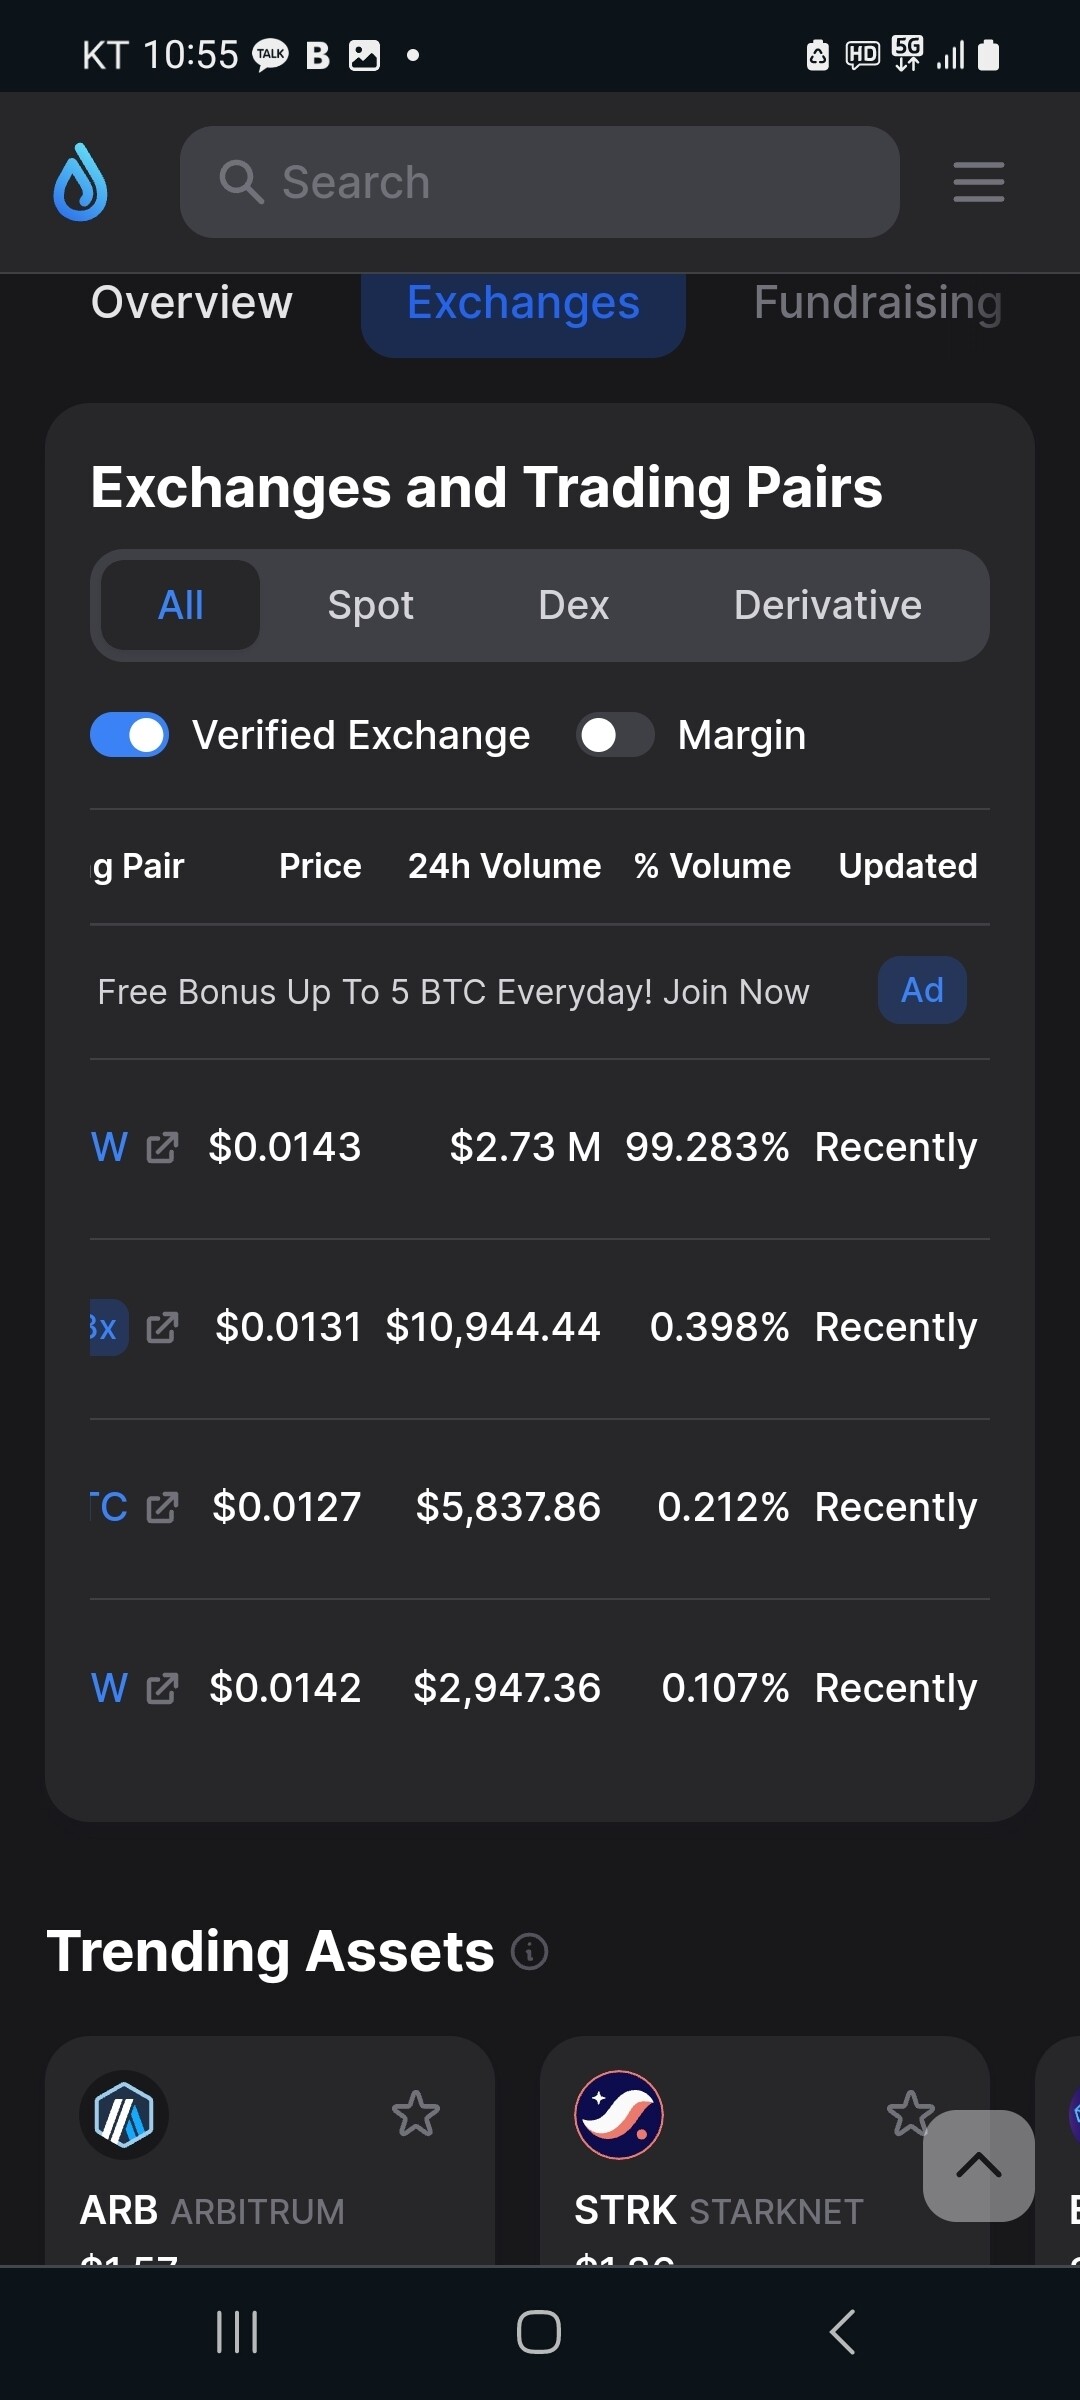Switch to the Overview tab
1080x2400 pixels.
click(x=192, y=303)
